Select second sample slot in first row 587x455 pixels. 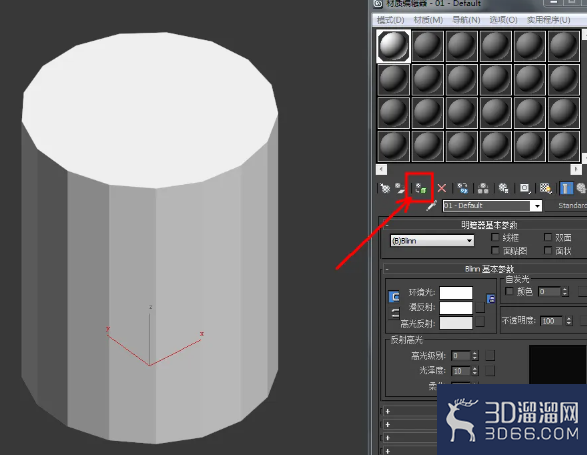click(x=428, y=46)
